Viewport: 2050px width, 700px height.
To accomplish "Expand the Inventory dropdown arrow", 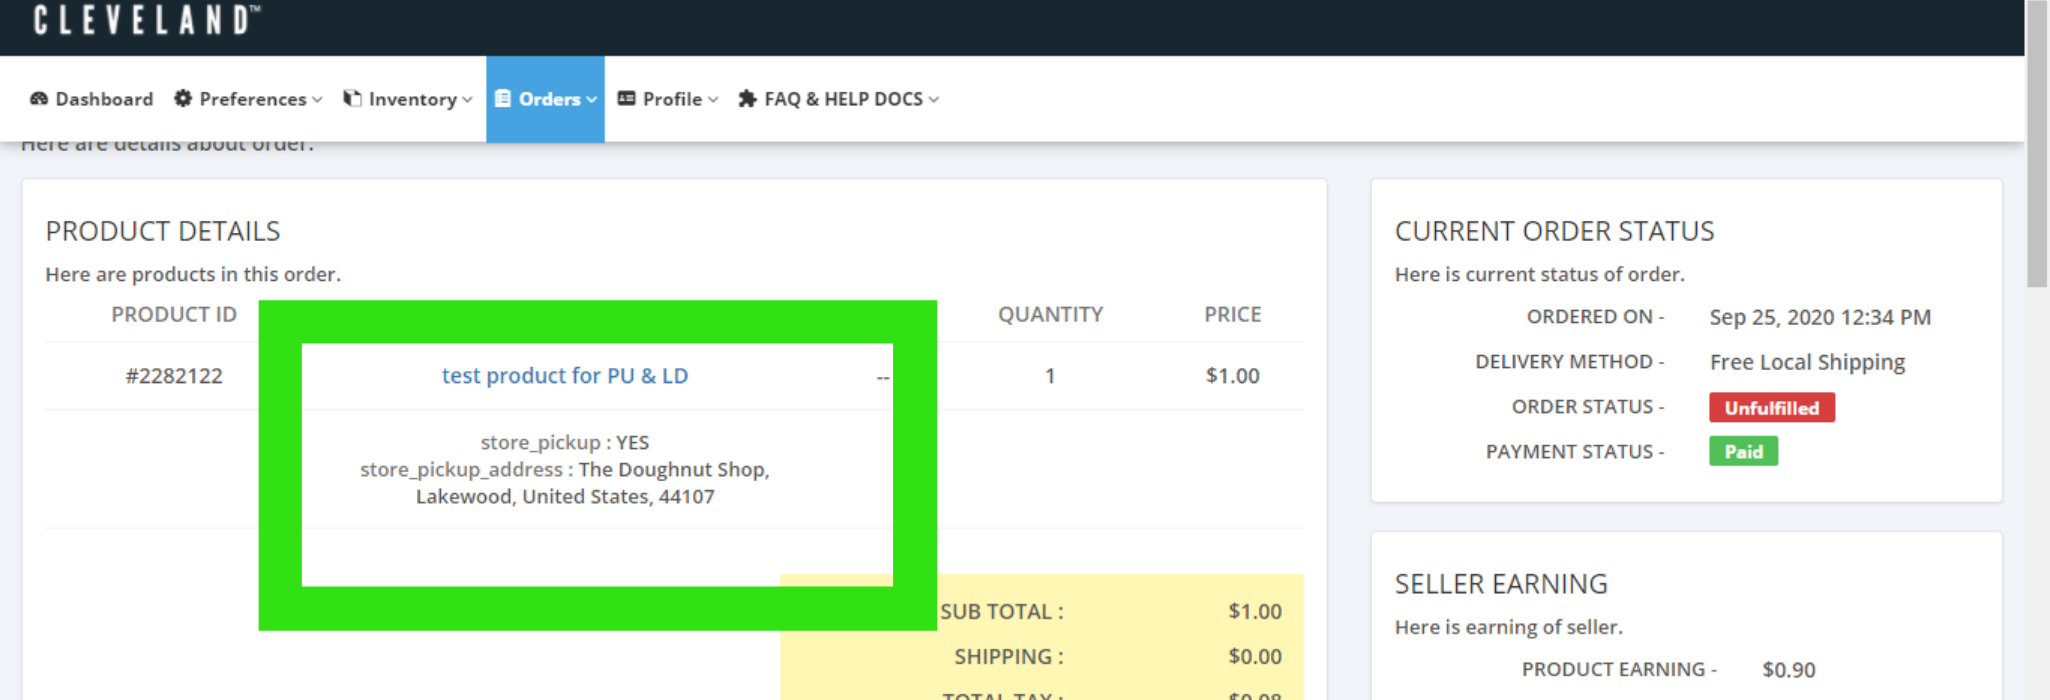I will click(x=467, y=100).
